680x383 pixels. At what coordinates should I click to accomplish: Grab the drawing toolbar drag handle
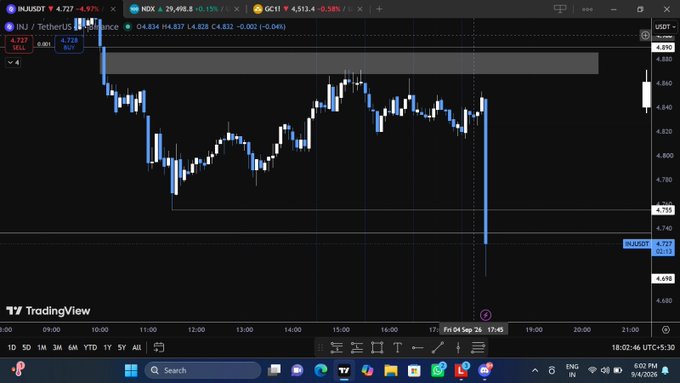tap(320, 347)
